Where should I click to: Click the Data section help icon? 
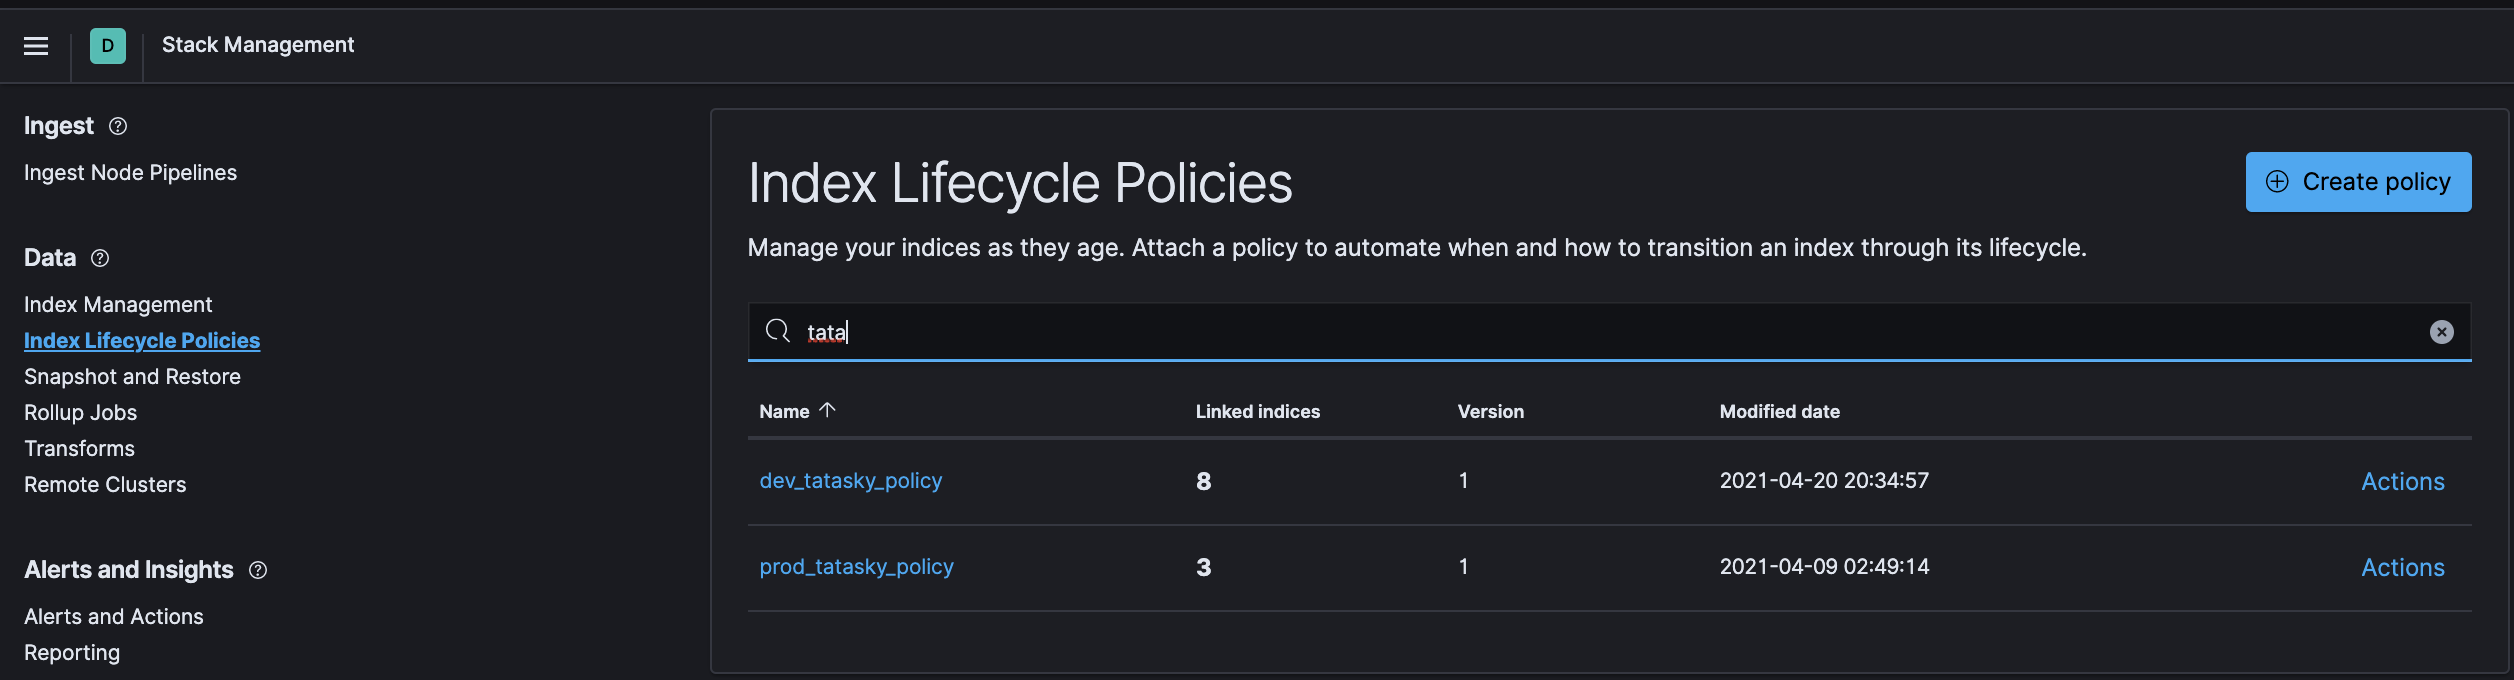click(100, 258)
